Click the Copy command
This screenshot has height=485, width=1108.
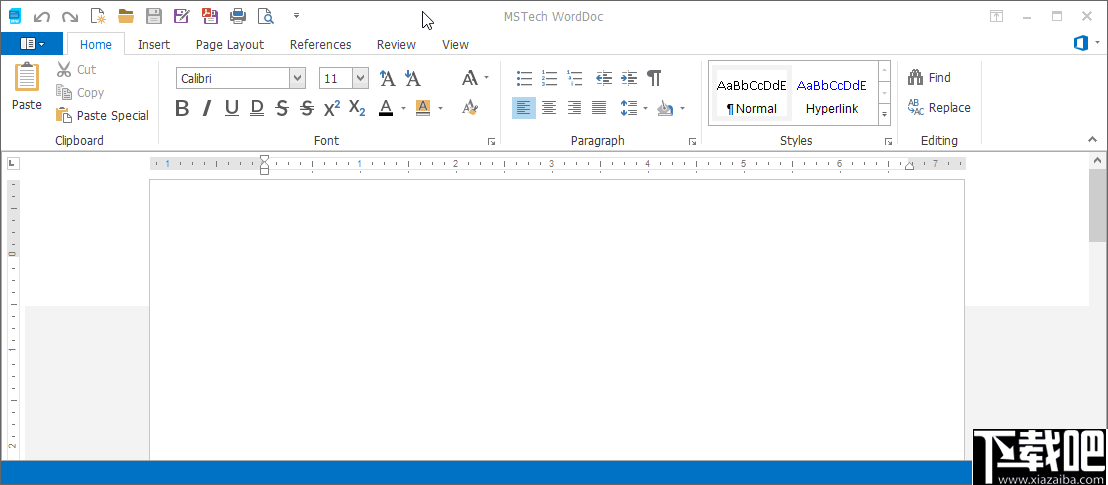tap(80, 93)
